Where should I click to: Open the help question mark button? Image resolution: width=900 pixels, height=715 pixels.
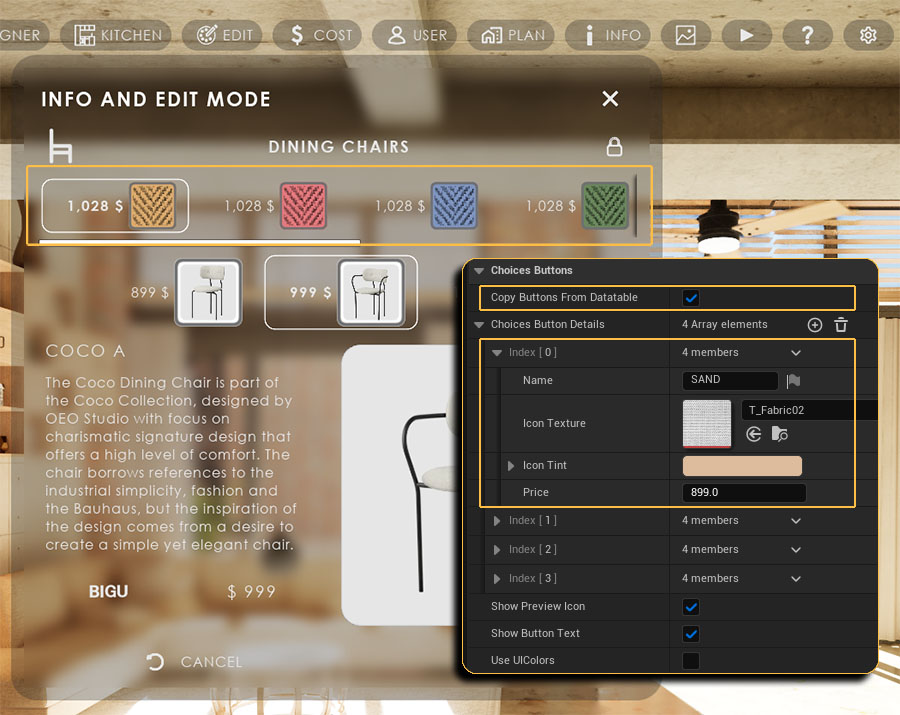807,35
